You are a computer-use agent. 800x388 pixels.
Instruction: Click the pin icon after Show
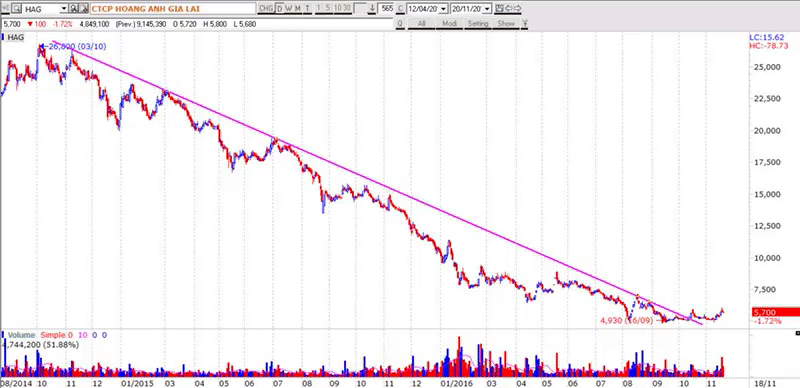(525, 23)
